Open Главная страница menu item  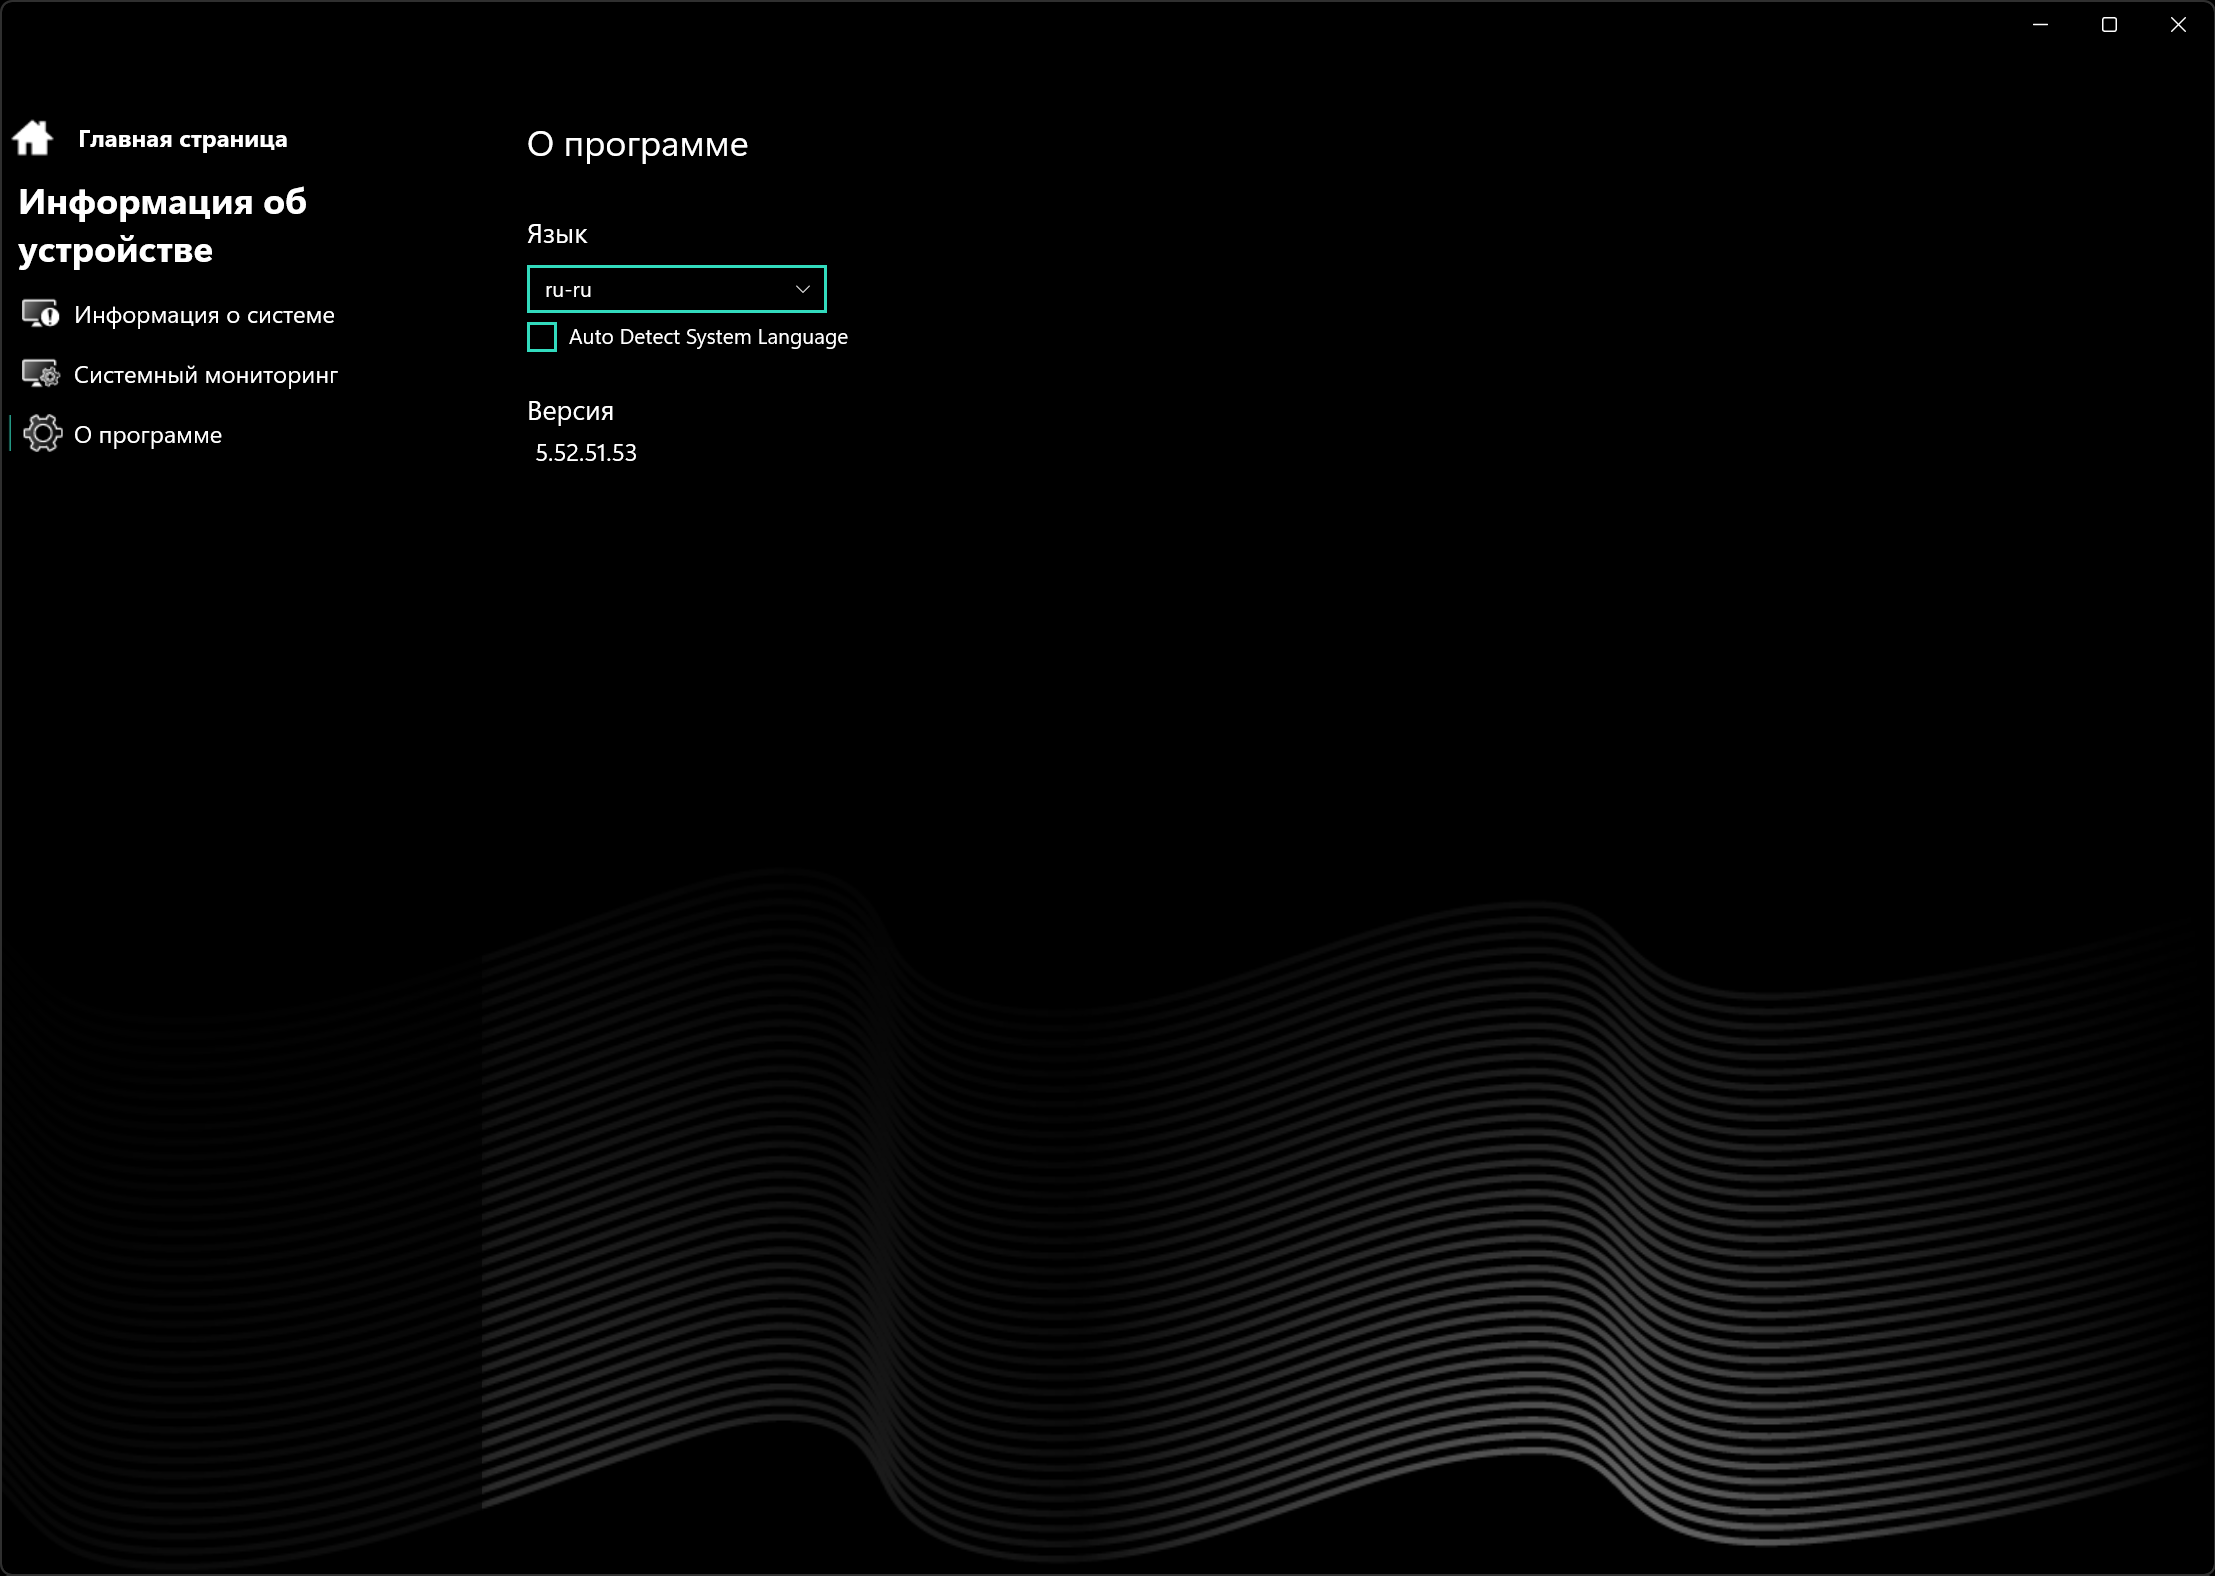click(x=182, y=139)
